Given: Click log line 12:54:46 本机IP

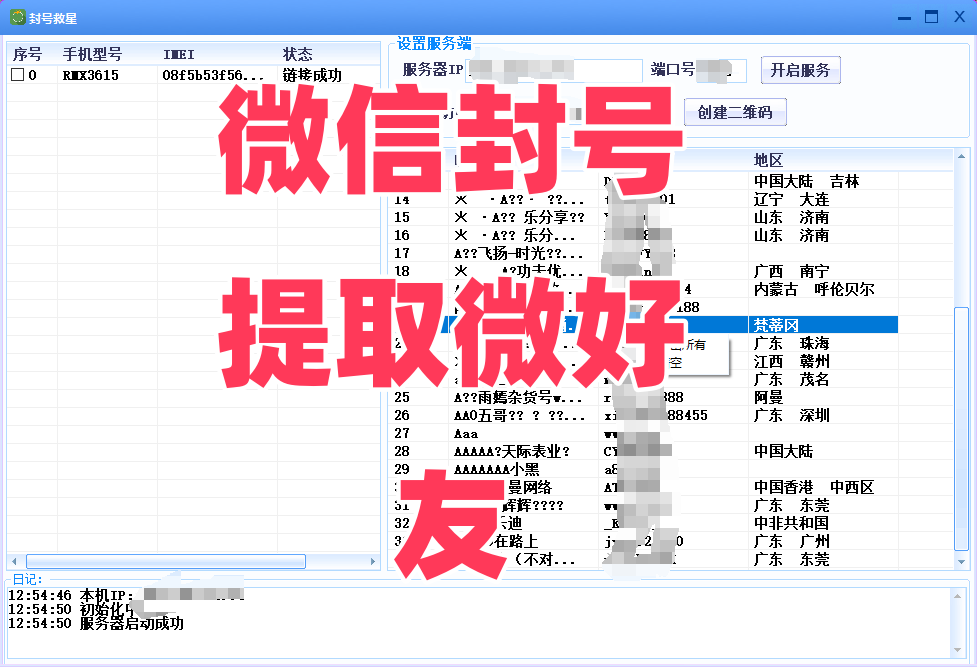Looking at the screenshot, I should 126,595.
